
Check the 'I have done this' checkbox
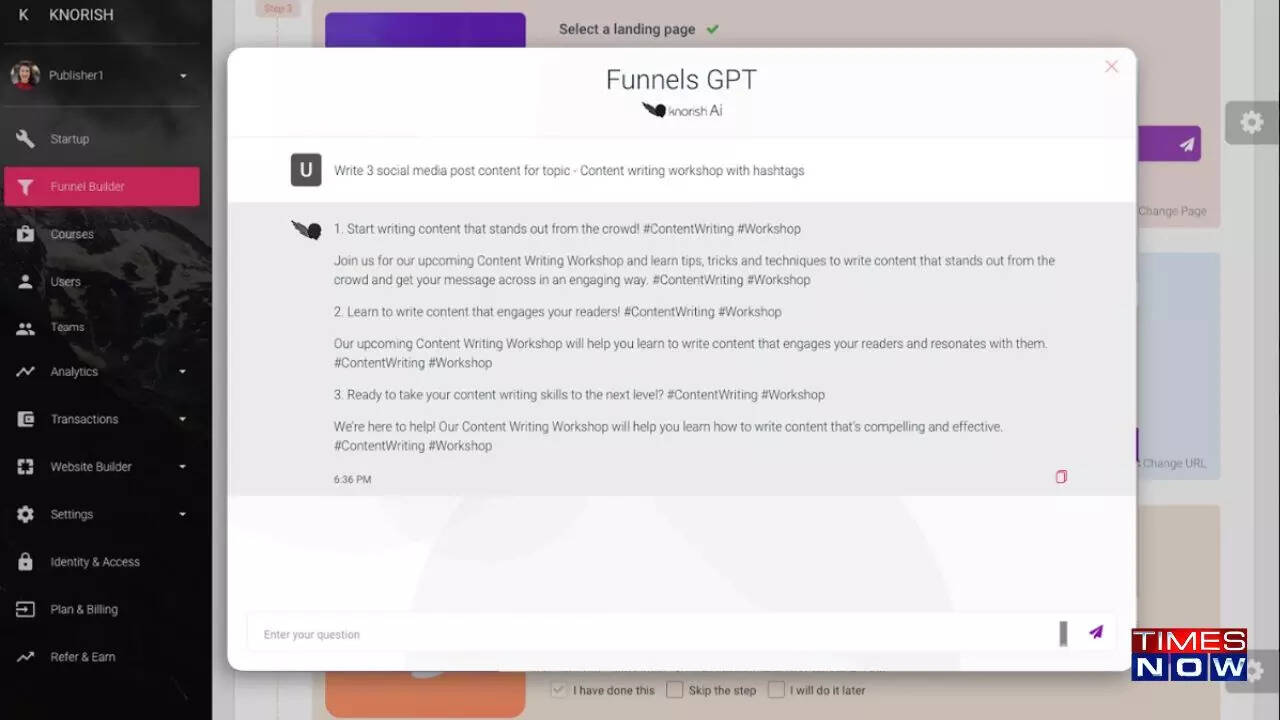tap(558, 689)
